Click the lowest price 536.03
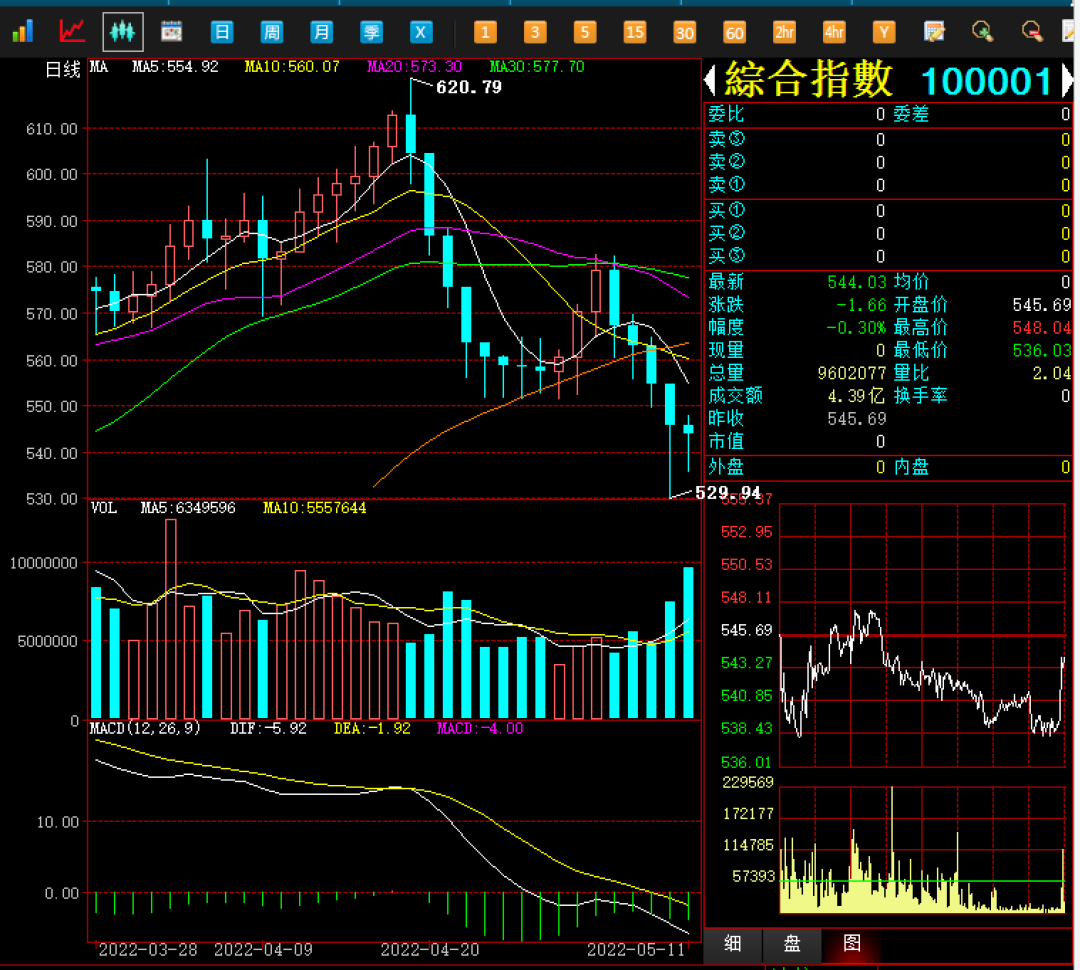The image size is (1080, 970). 1041,351
